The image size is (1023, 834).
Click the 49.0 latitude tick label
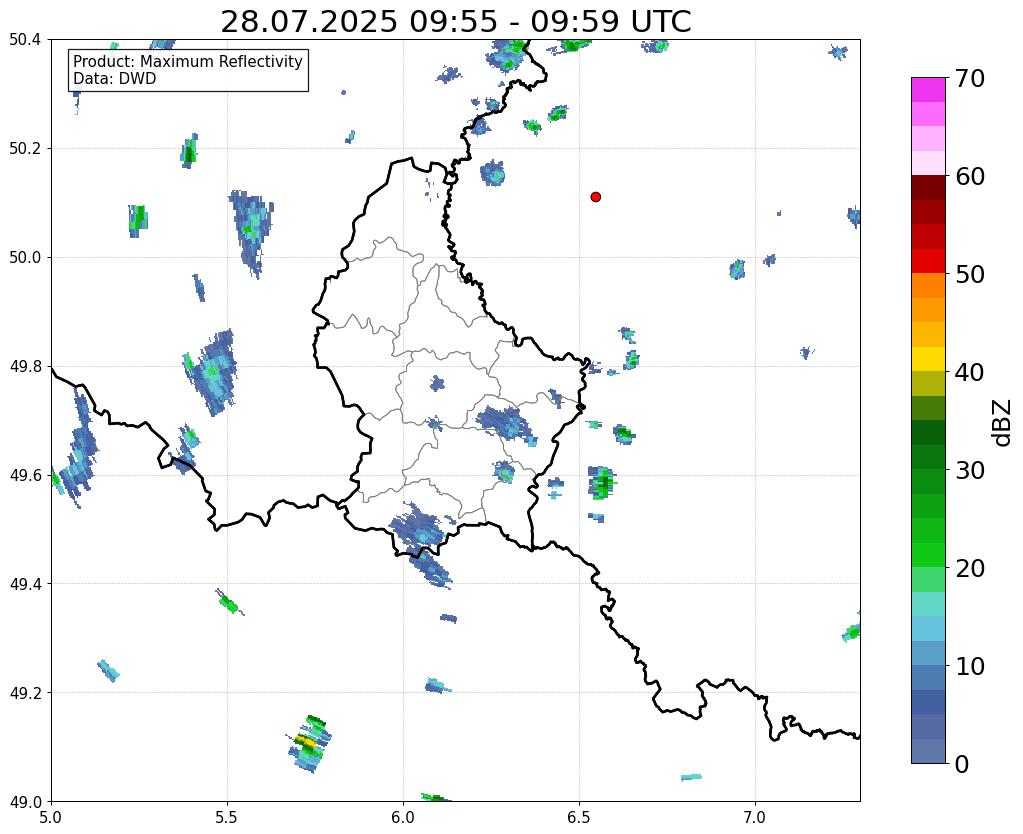coord(25,801)
